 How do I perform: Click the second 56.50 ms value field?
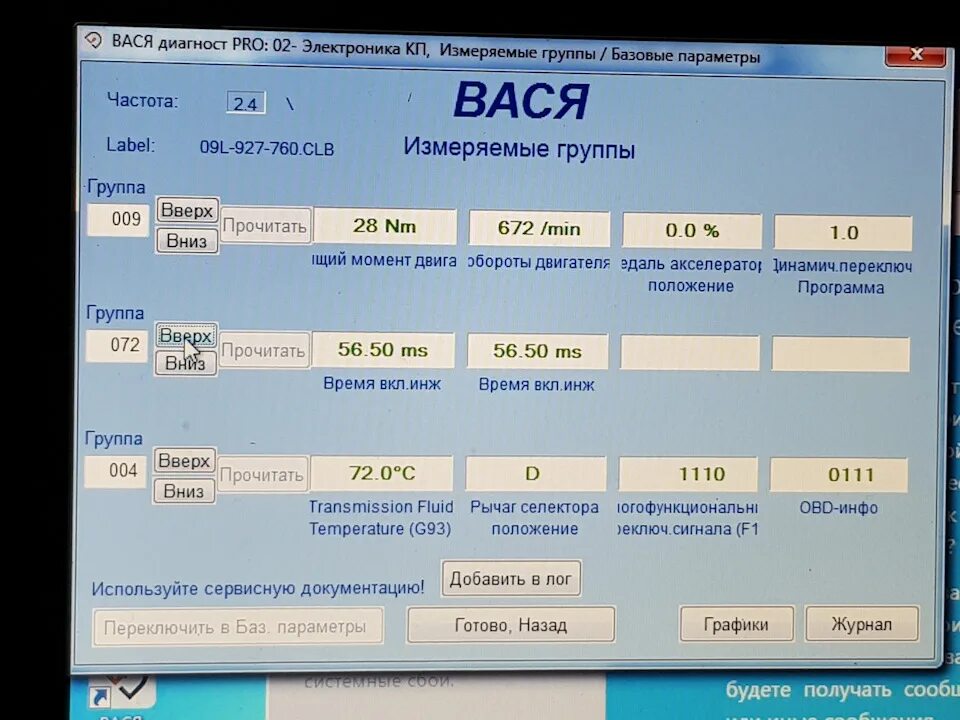coord(538,351)
